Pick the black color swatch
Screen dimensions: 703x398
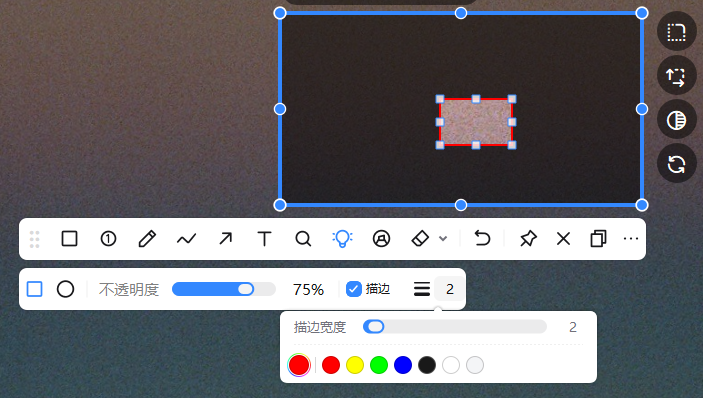coord(427,365)
